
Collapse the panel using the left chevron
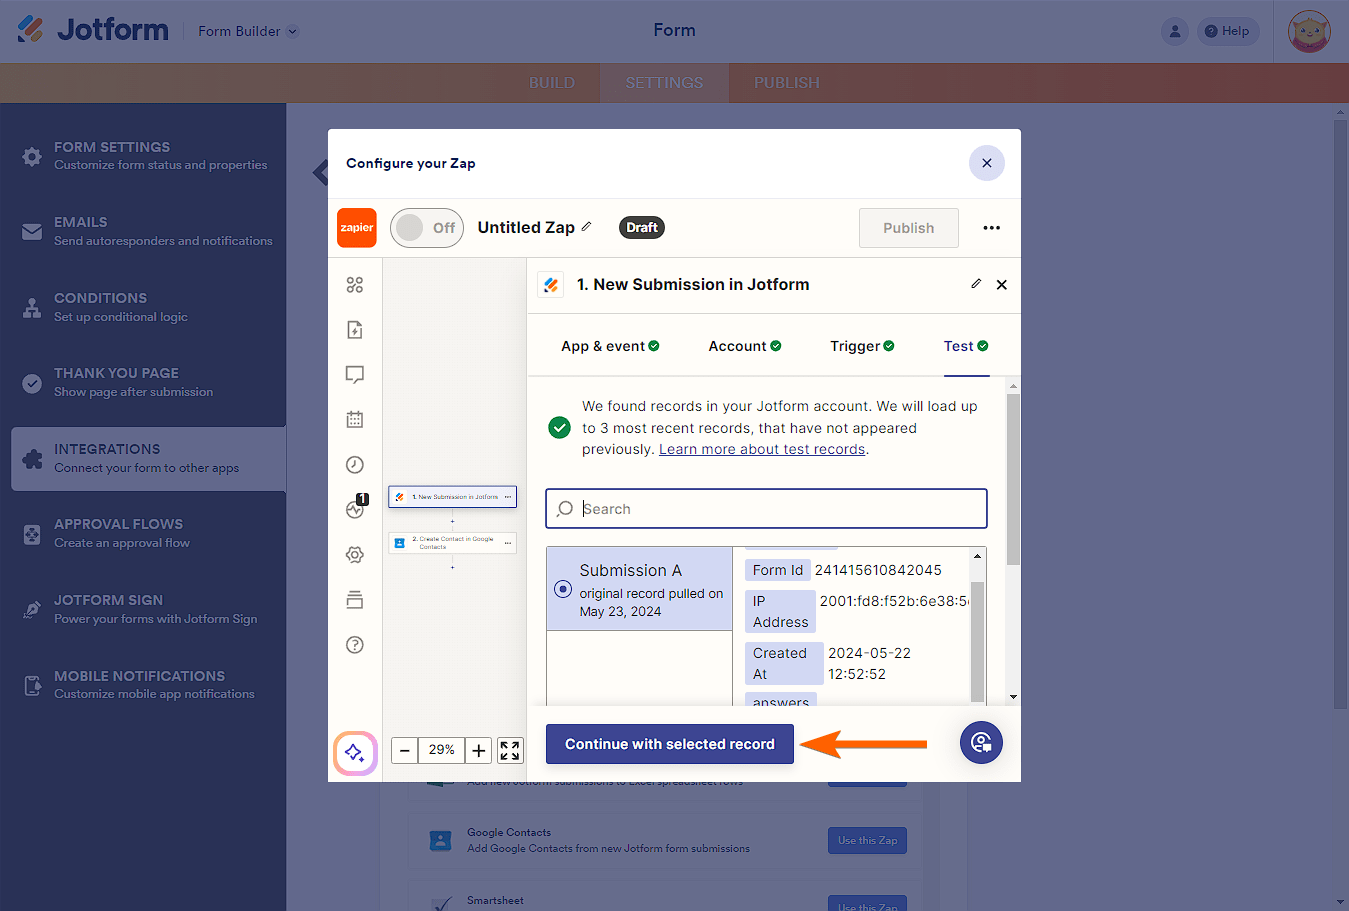(320, 173)
